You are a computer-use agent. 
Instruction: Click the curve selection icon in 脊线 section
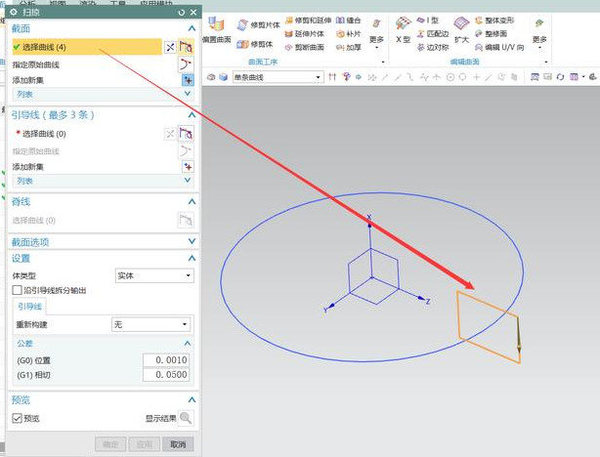pyautogui.click(x=186, y=220)
